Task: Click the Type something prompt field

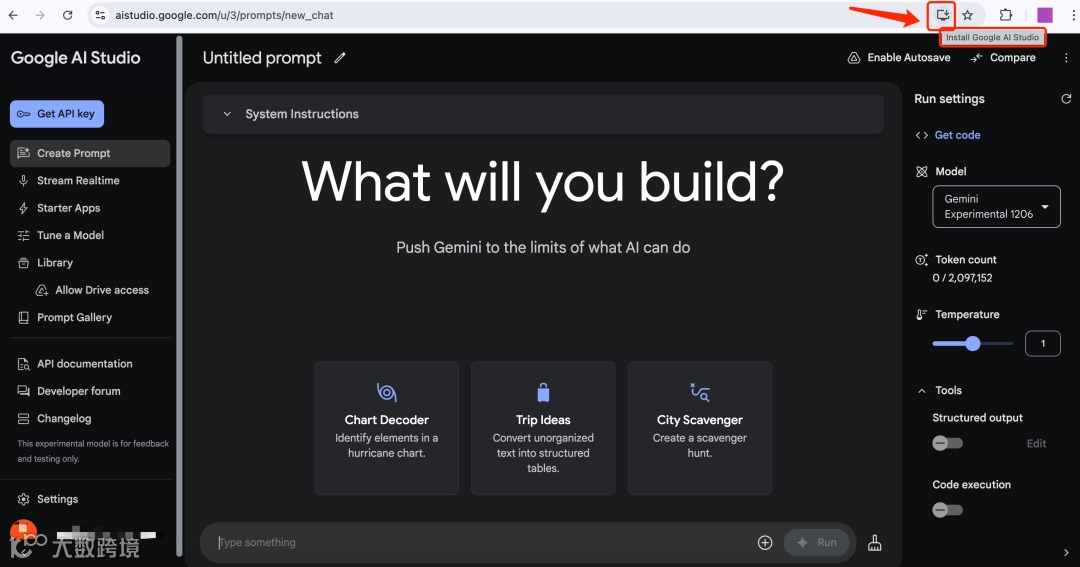Action: (x=482, y=543)
